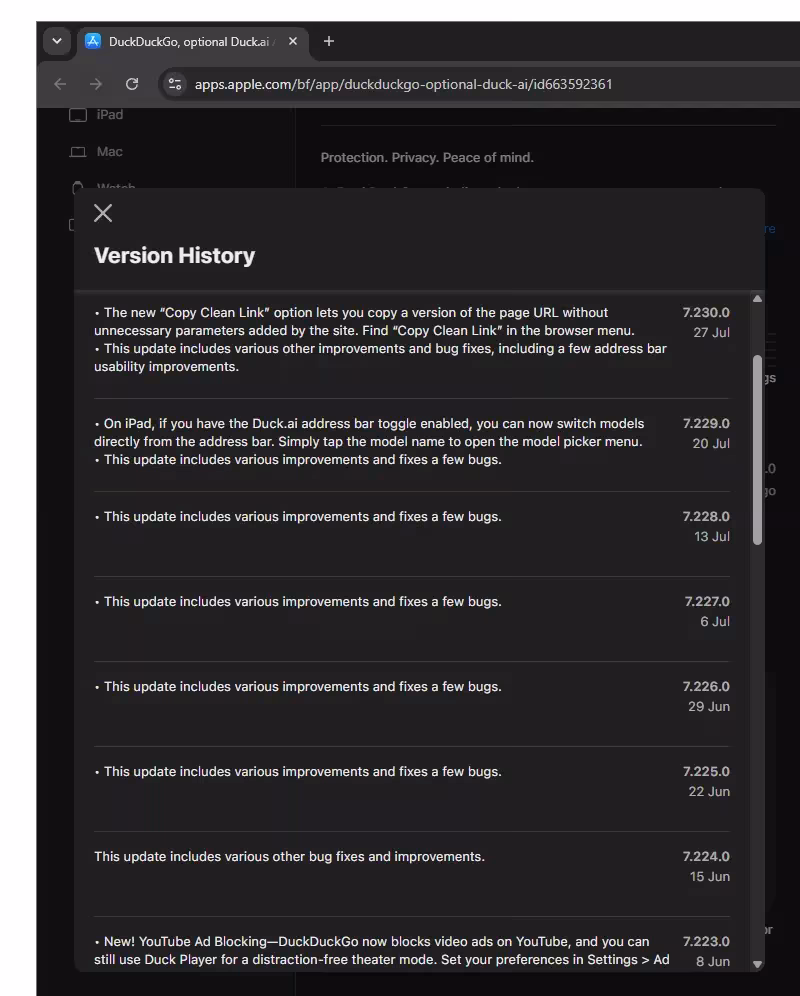
Task: Click the Duck.ai address bar toggle note
Action: tap(369, 433)
